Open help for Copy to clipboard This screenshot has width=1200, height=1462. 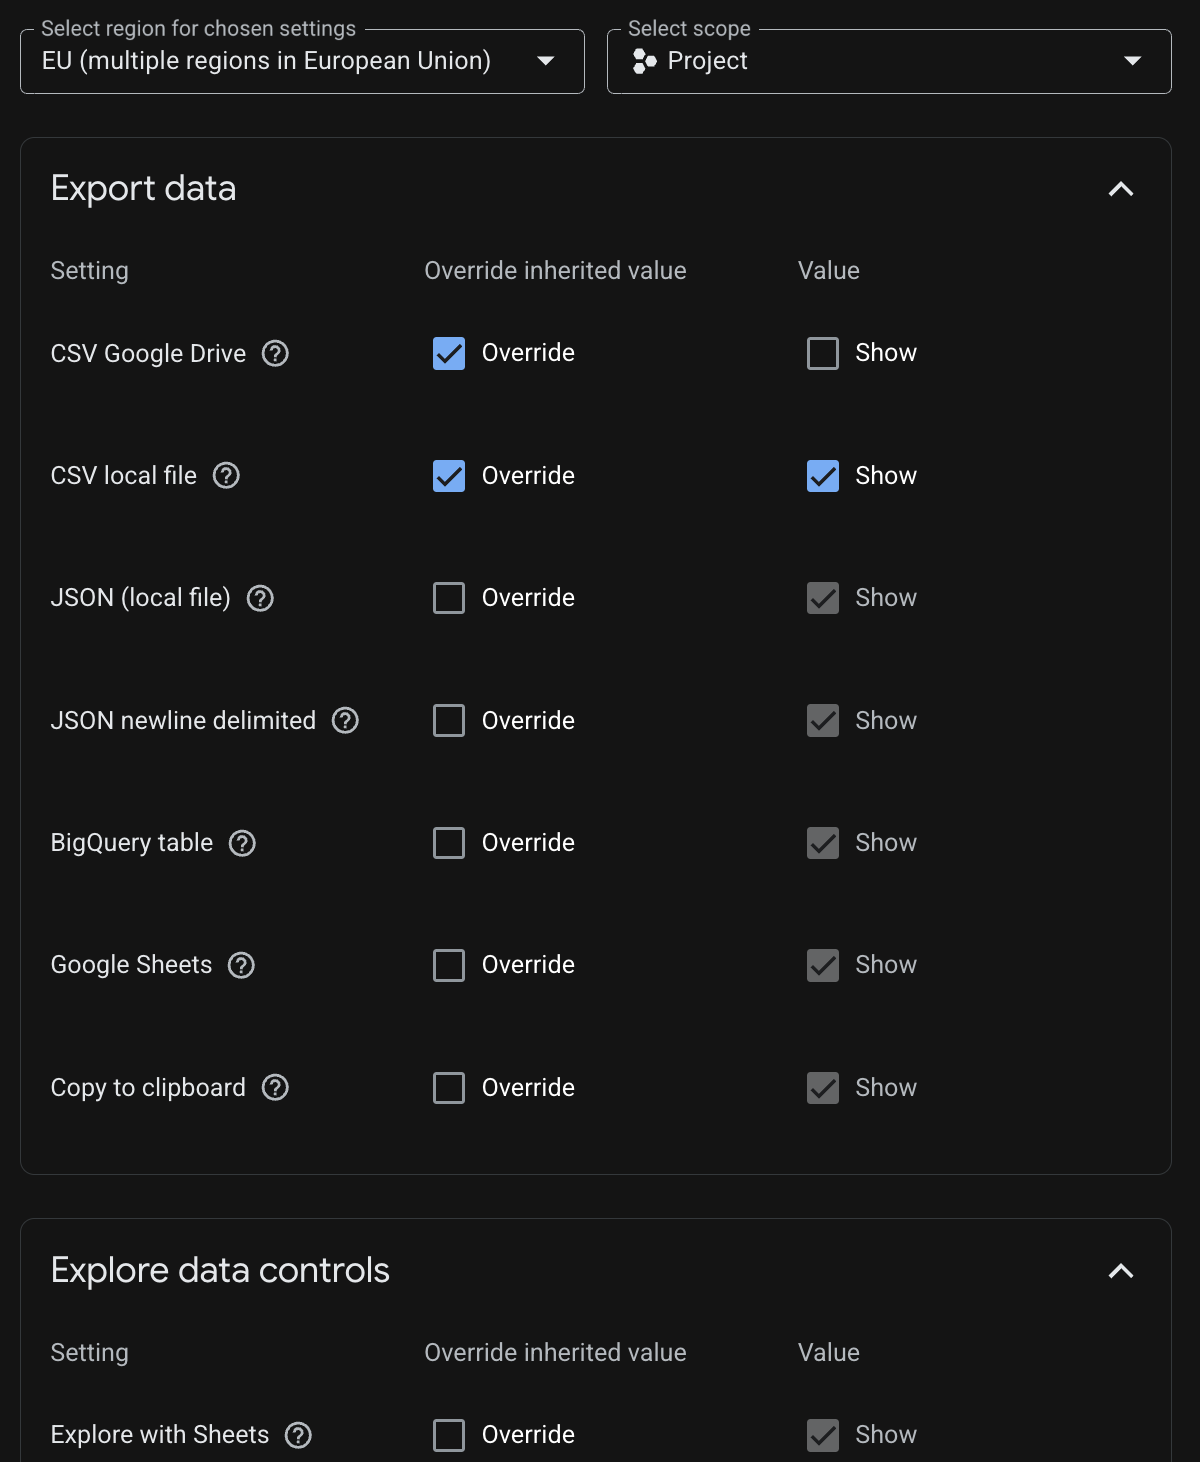click(275, 1087)
